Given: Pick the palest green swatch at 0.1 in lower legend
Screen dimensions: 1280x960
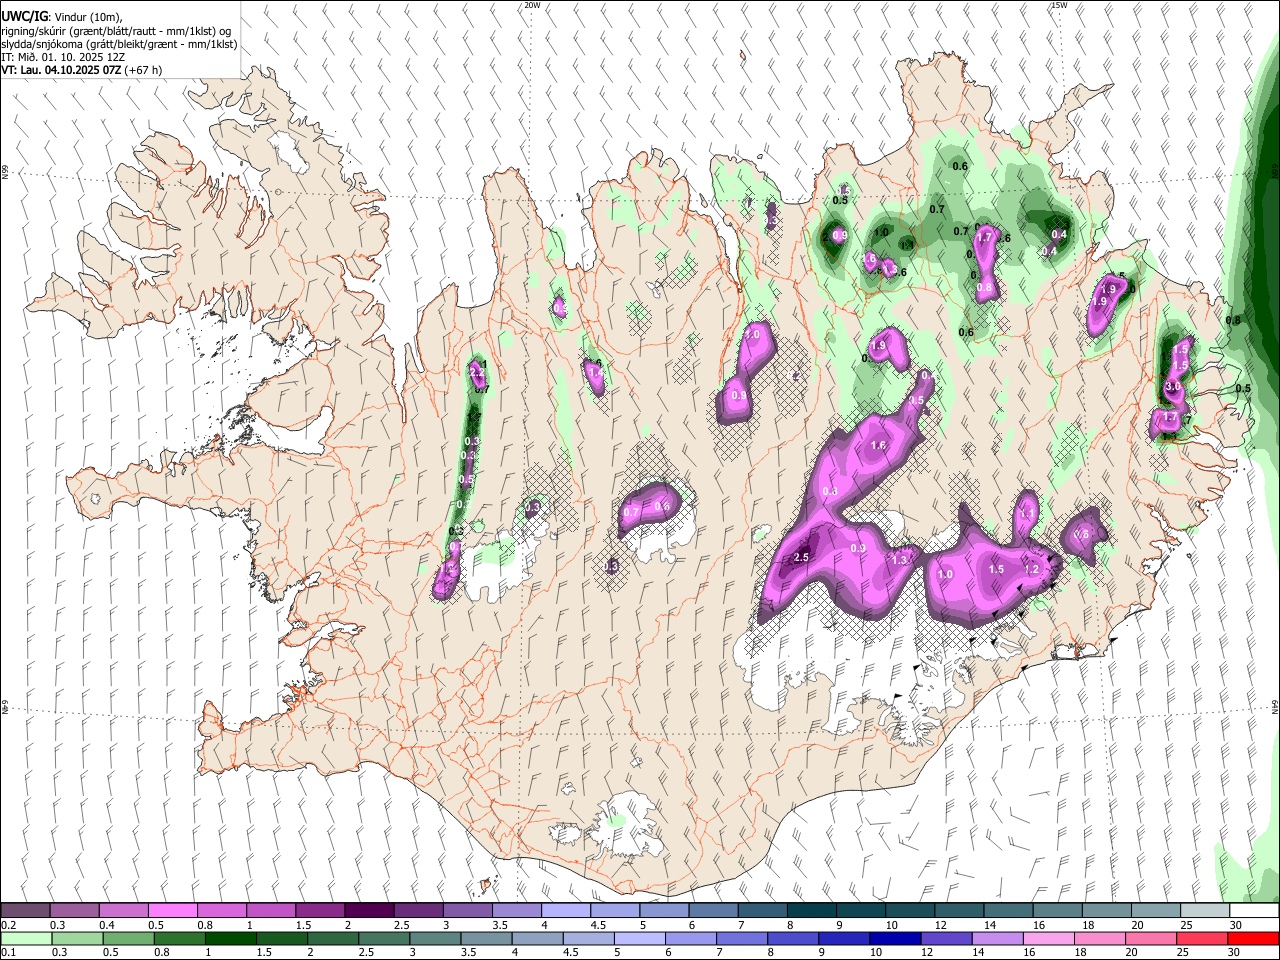Looking at the screenshot, I should tap(25, 938).
